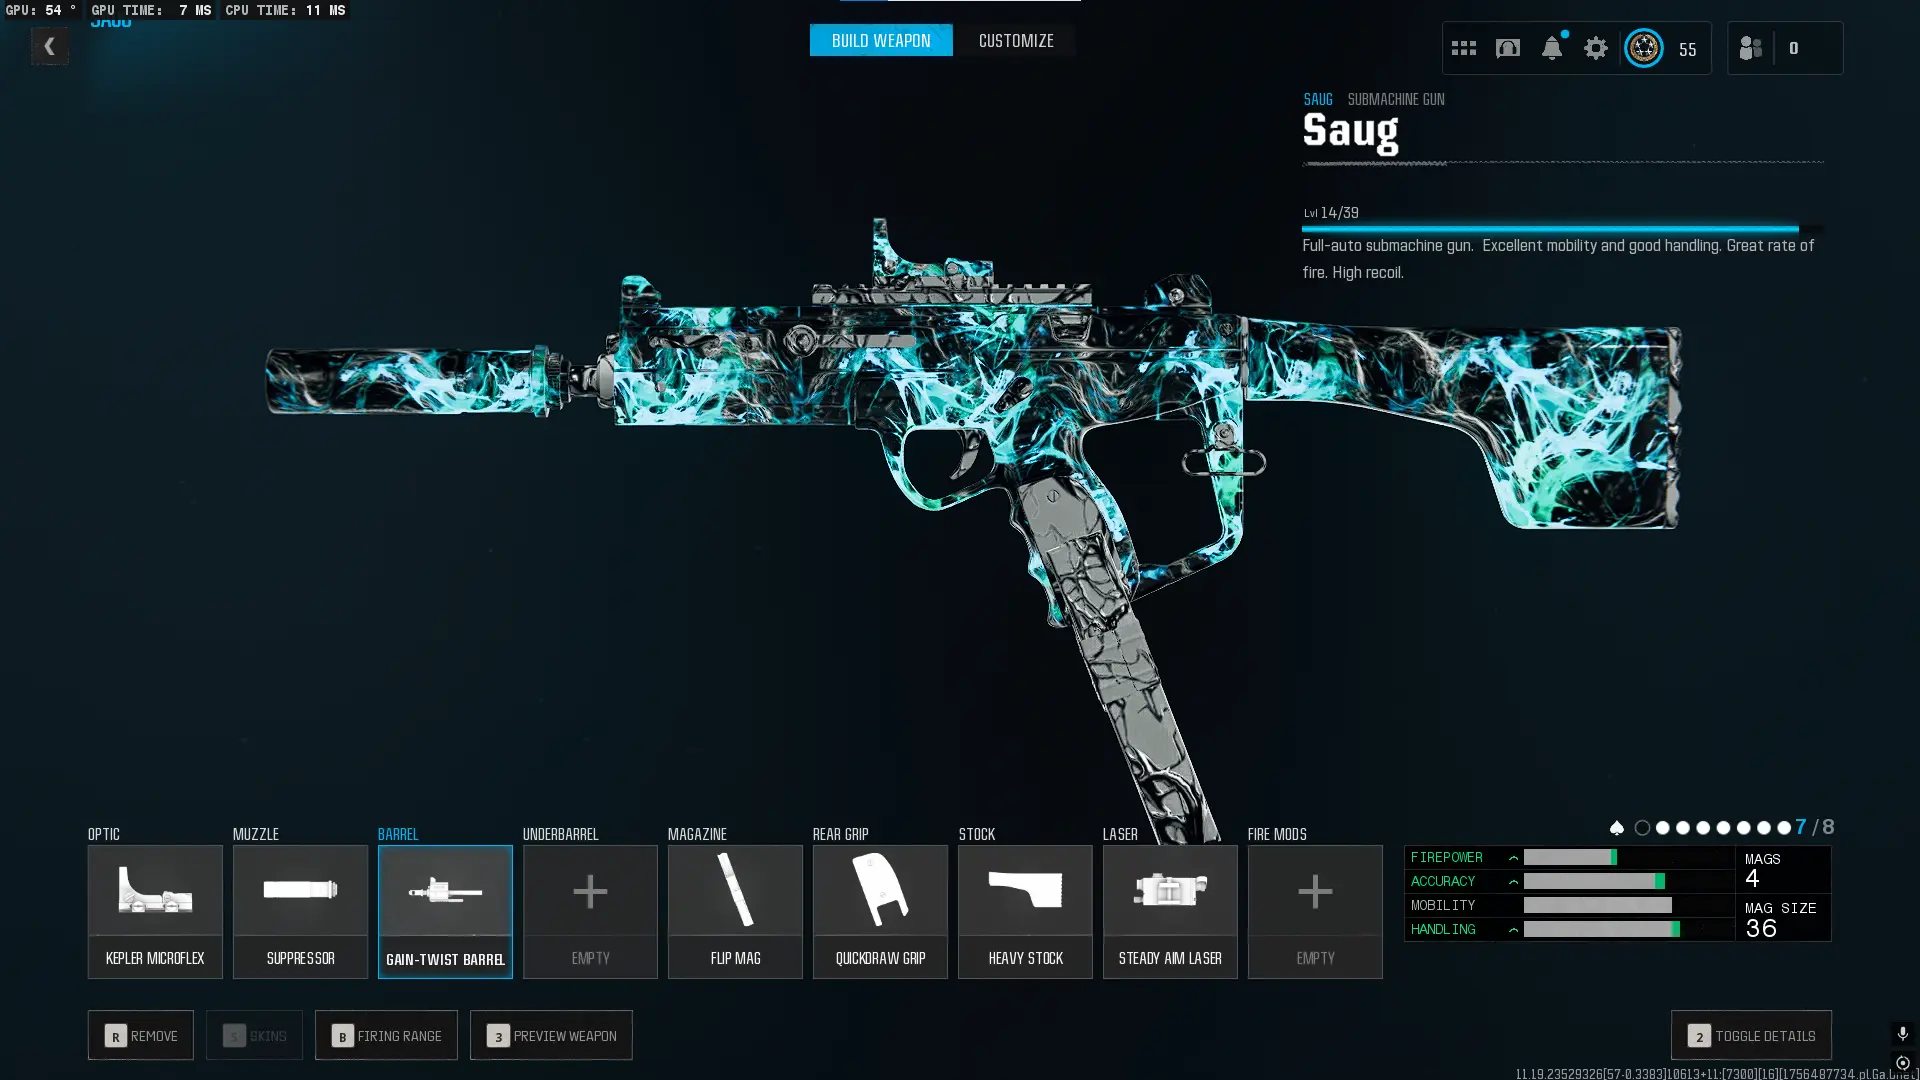Add attachment to empty Fire Mods slot
The image size is (1920, 1080).
pyautogui.click(x=1314, y=911)
